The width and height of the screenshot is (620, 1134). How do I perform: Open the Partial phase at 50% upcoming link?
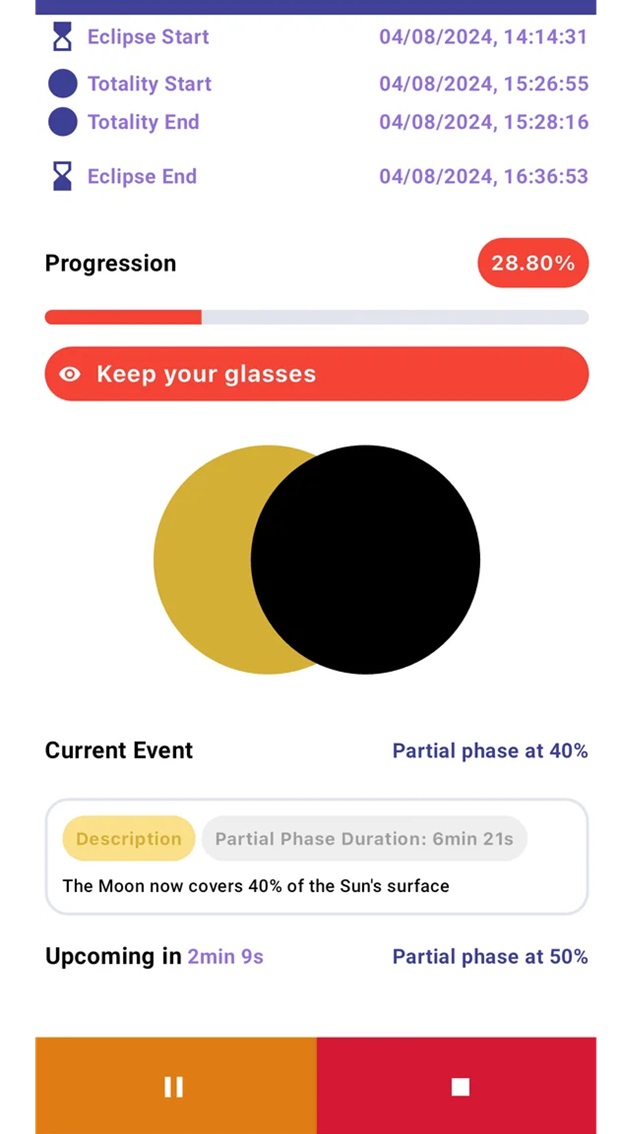490,956
